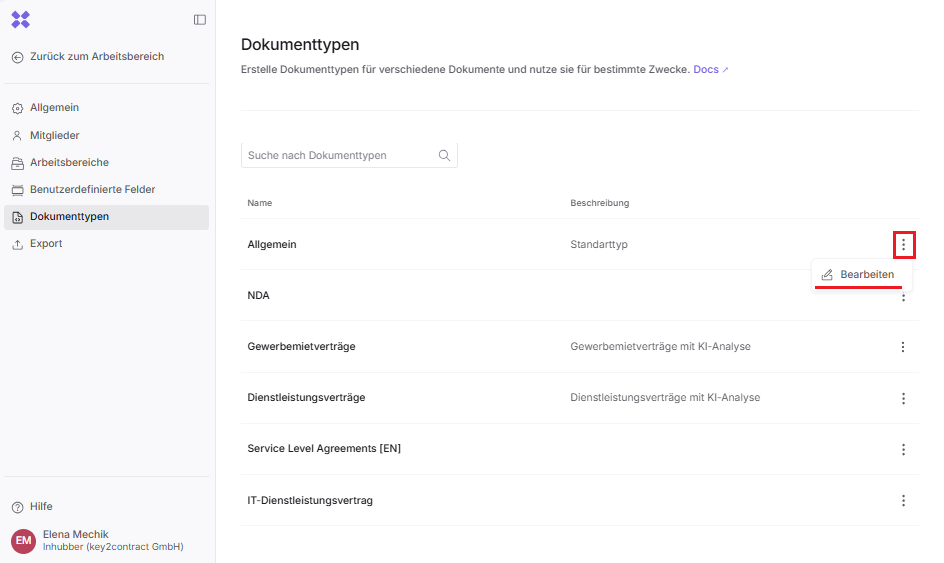The width and height of the screenshot is (944, 563).
Task: Click the Hilfe question mark icon
Action: click(x=17, y=507)
